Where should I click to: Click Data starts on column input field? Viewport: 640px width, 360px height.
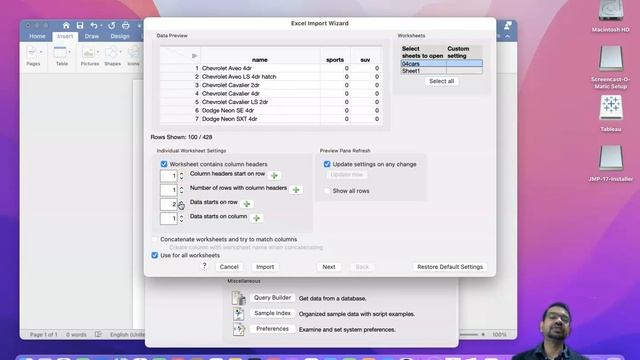click(169, 218)
